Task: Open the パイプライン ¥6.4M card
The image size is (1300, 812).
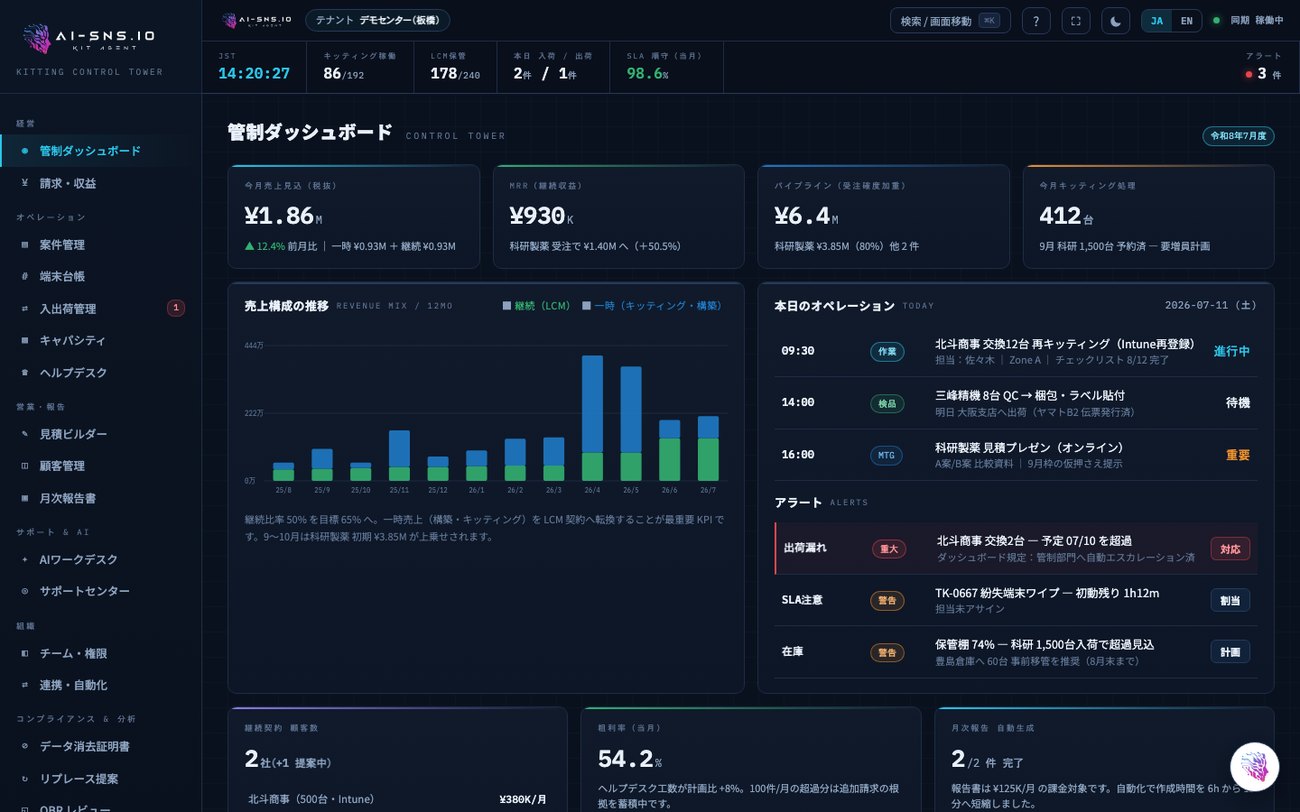Action: (x=884, y=217)
